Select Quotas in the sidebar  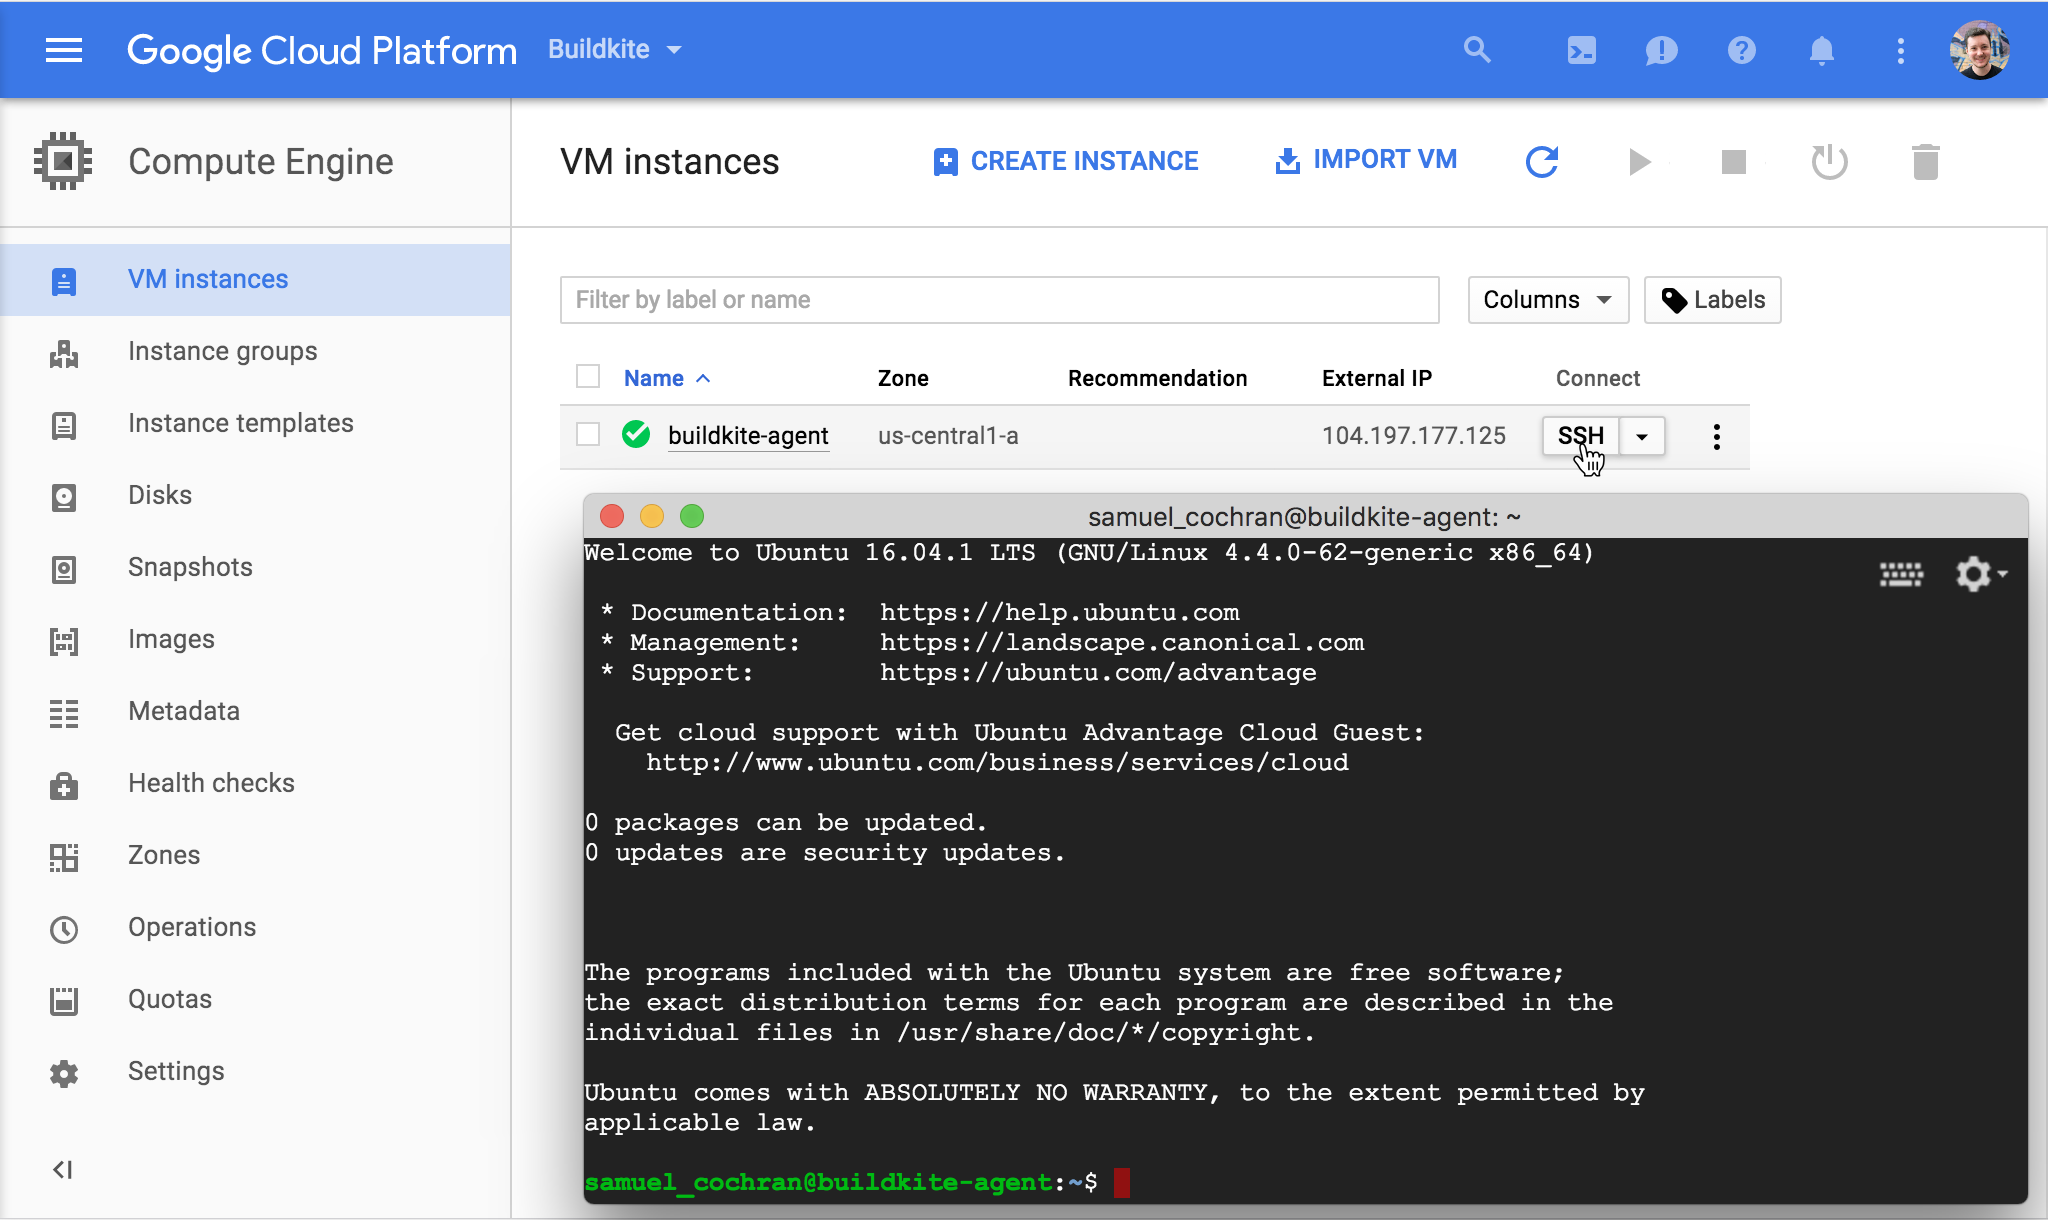click(255, 1000)
